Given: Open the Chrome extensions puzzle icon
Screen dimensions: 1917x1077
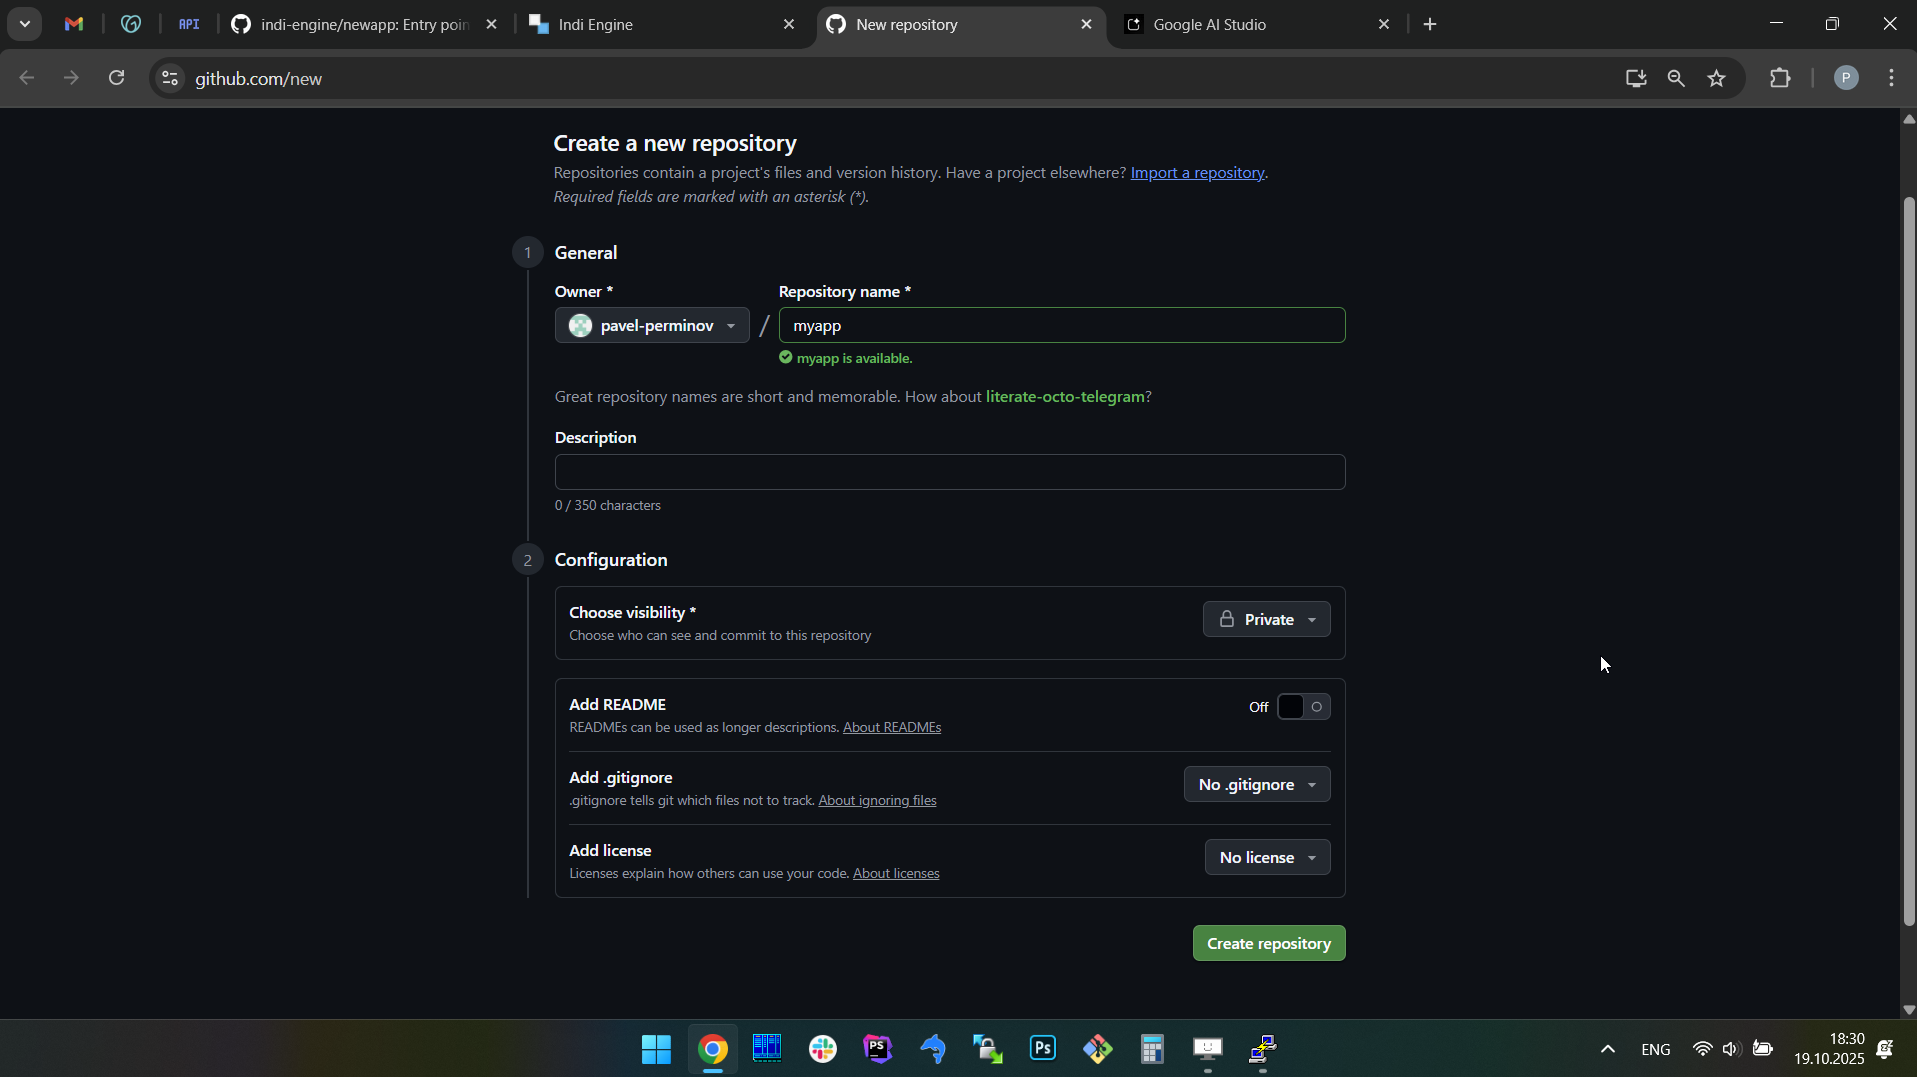Looking at the screenshot, I should pos(1780,78).
